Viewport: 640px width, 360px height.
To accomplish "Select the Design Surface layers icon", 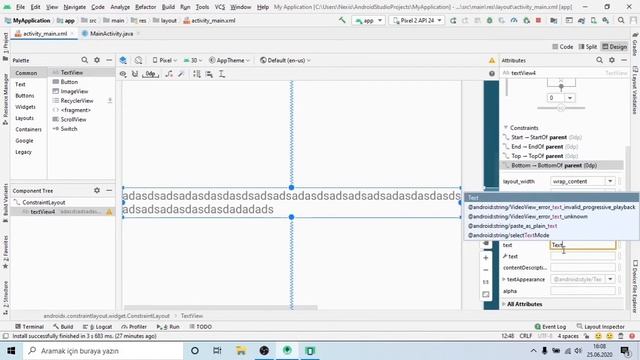I will 123,60.
